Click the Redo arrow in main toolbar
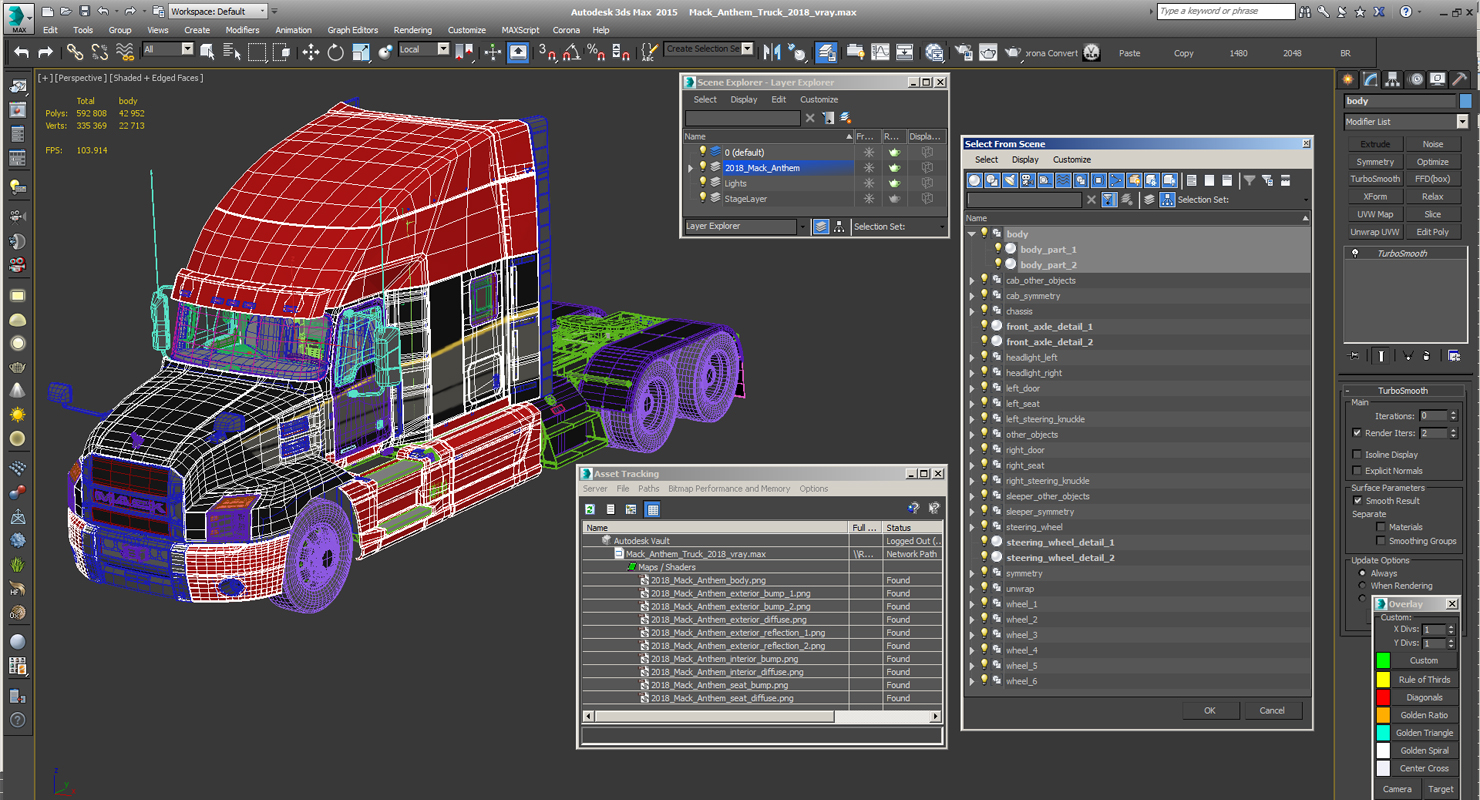The width and height of the screenshot is (1480, 800). click(x=45, y=52)
